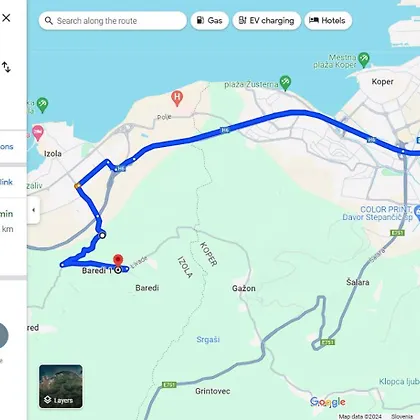
Task: Click the green beach marker west of Izola
Action: click(x=42, y=105)
